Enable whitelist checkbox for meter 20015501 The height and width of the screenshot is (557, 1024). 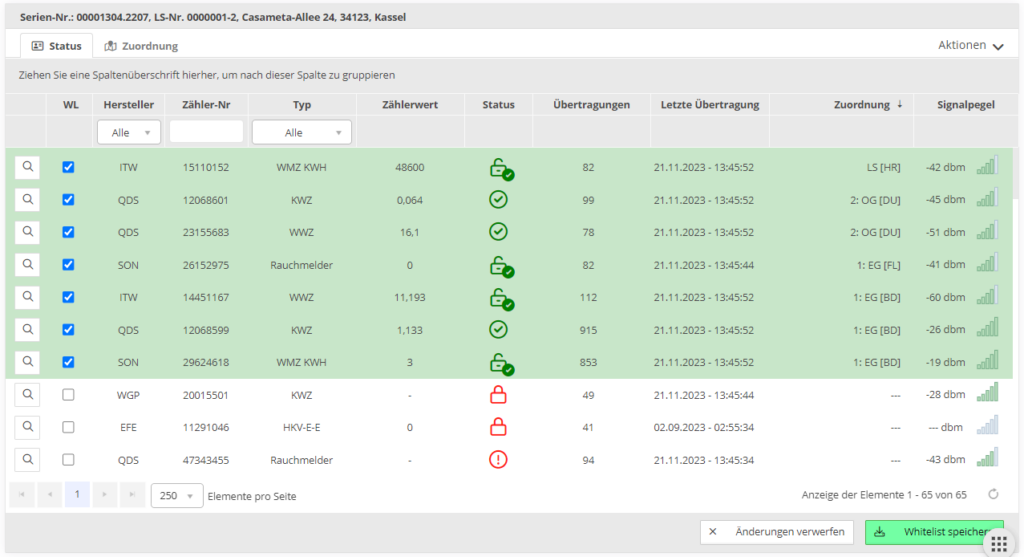tap(68, 395)
